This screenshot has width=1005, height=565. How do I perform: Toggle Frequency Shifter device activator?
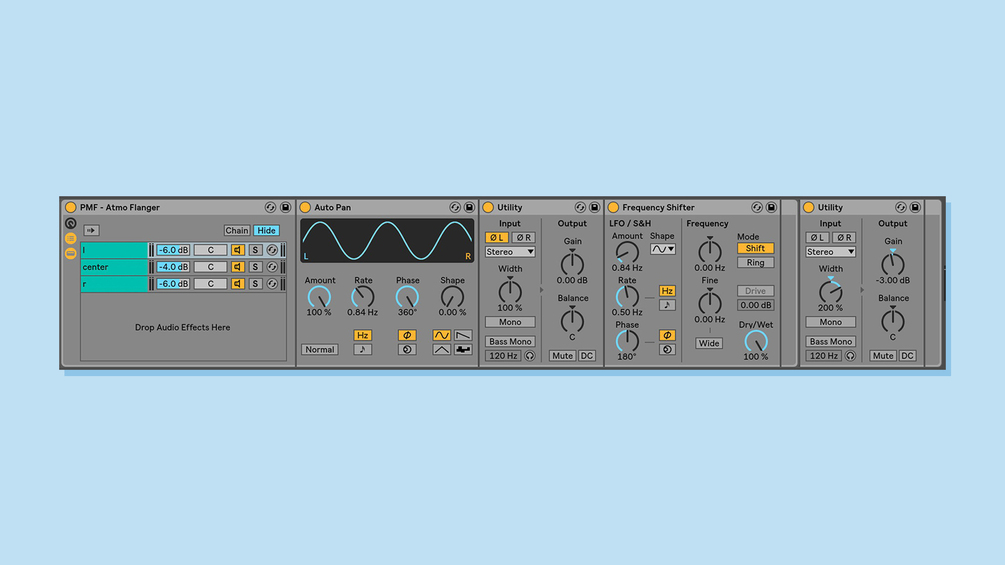[613, 208]
